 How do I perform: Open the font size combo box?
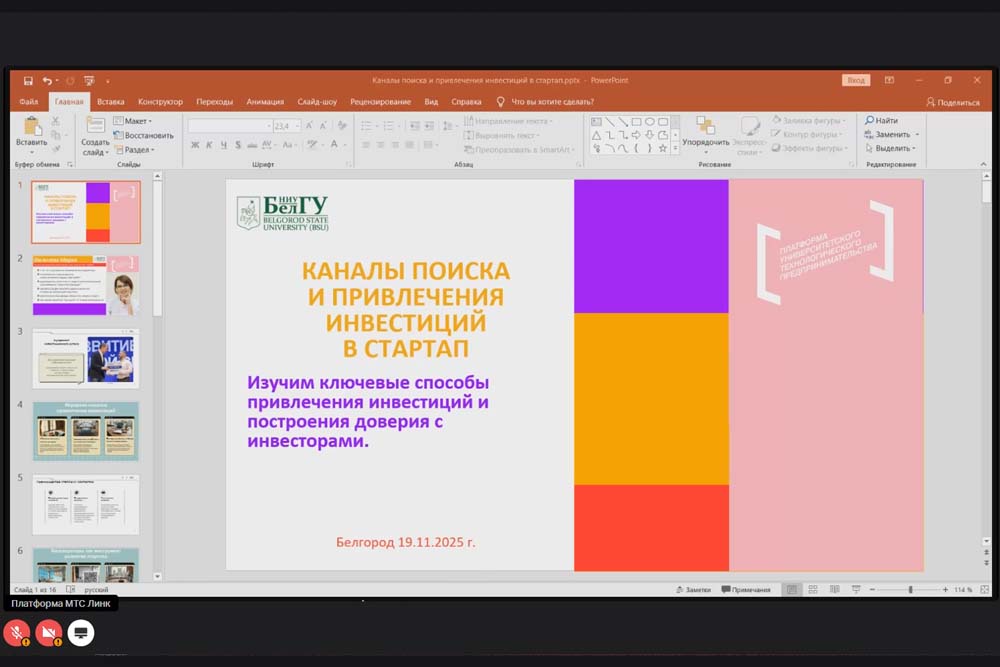tap(285, 126)
